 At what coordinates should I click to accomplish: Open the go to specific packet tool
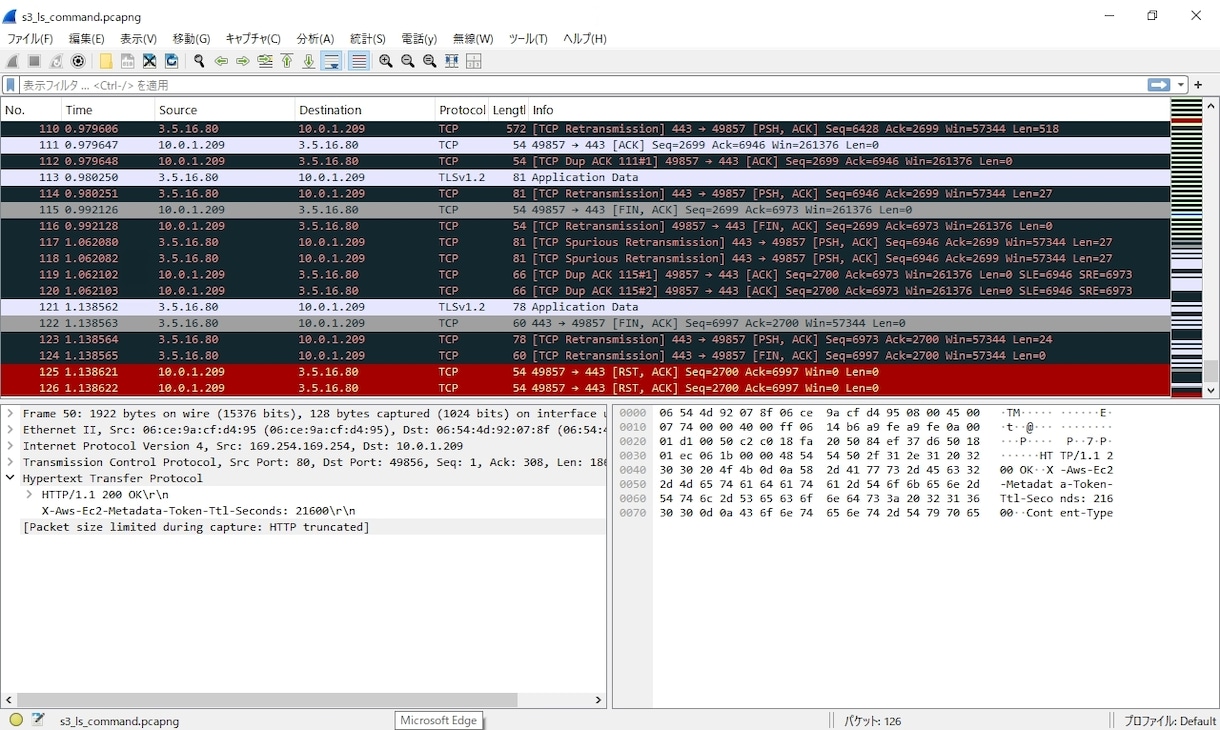[x=265, y=61]
